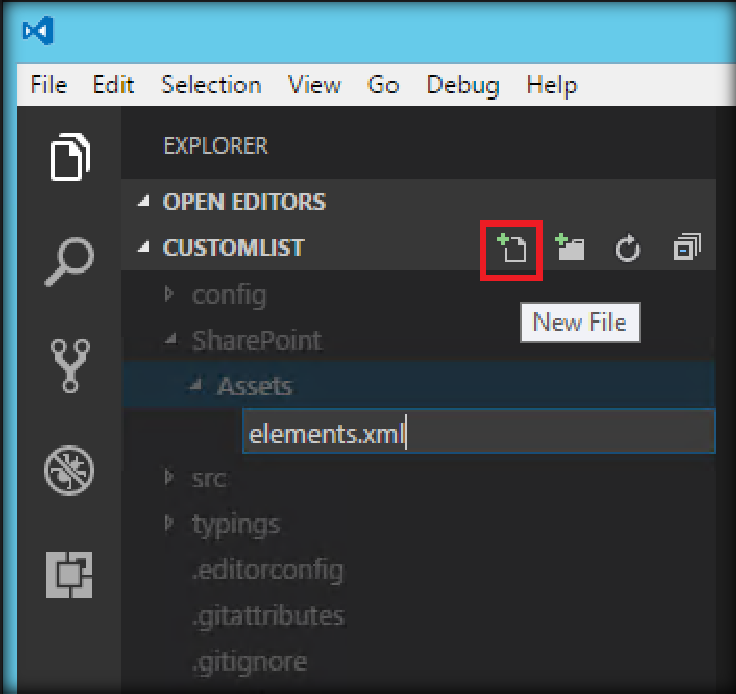Click the CUSTOMLIST header label

pos(233,248)
